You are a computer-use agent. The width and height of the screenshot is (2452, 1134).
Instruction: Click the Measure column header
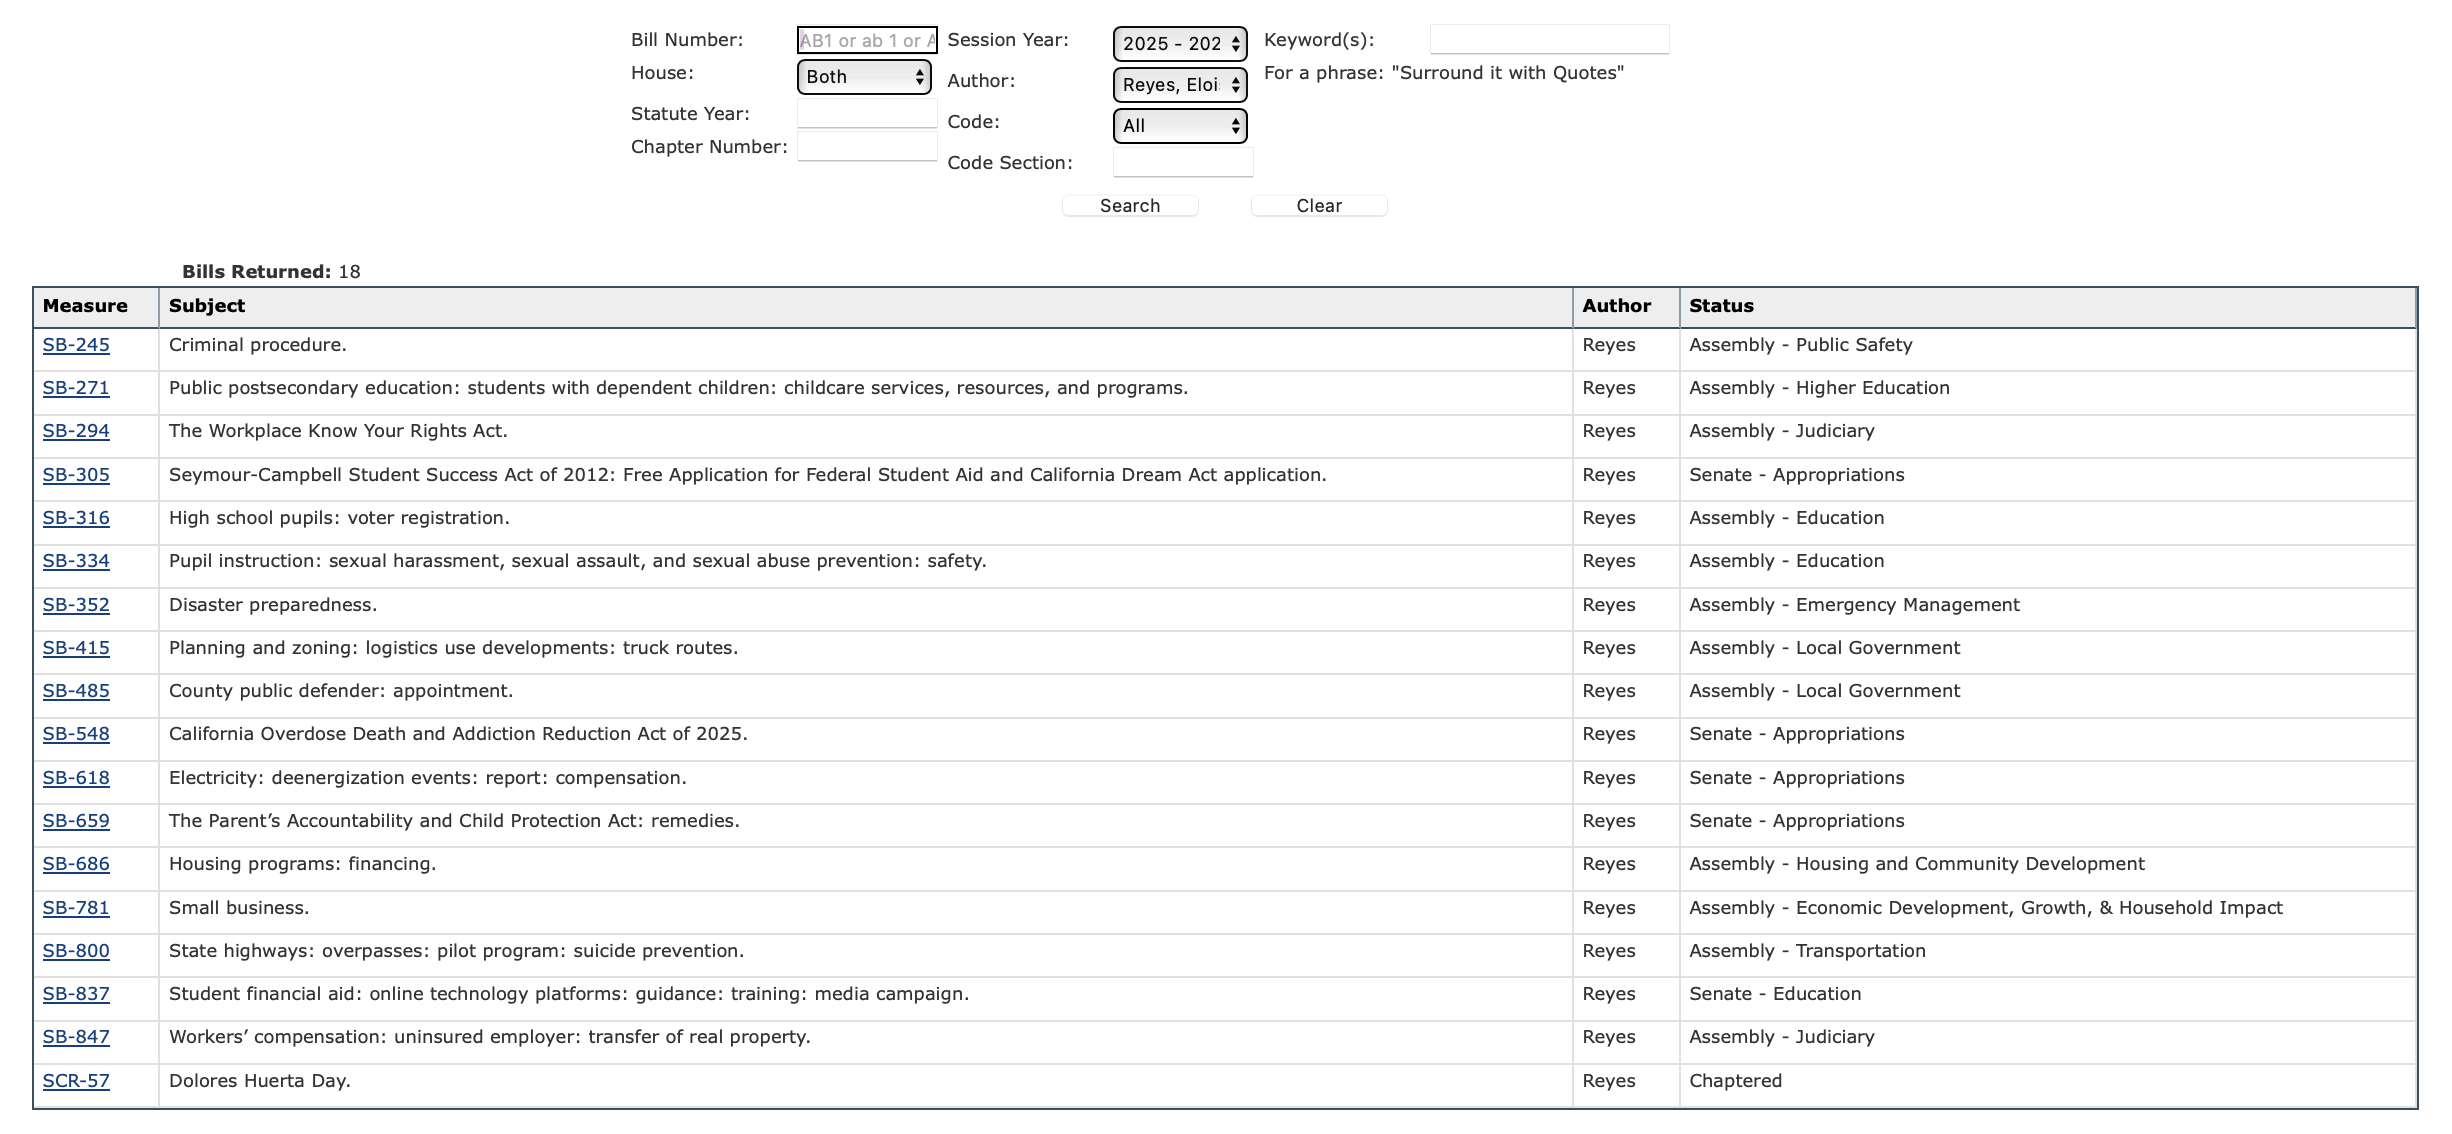[x=85, y=306]
